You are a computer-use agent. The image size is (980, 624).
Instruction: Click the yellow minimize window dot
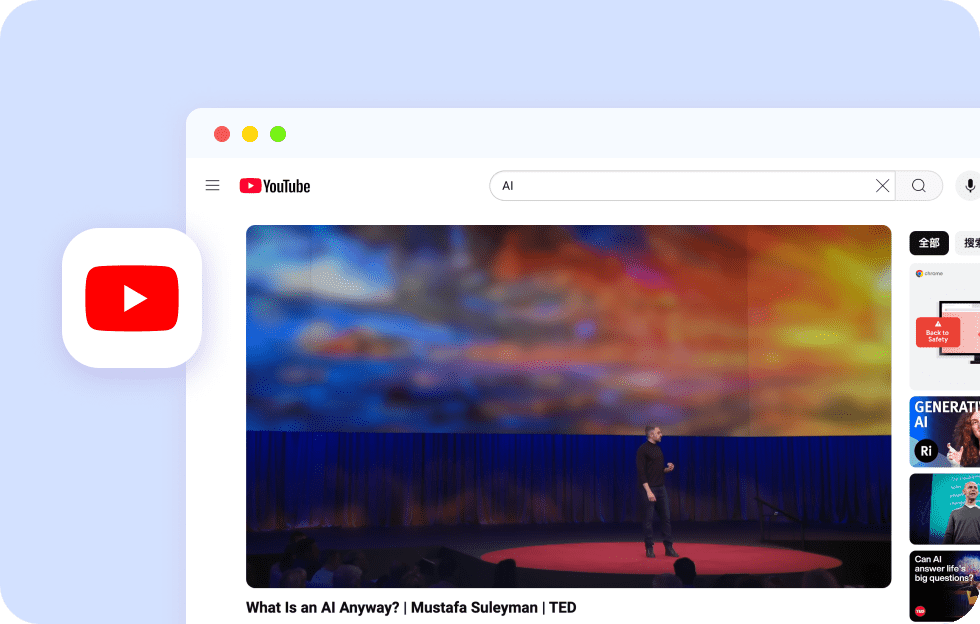tap(250, 134)
